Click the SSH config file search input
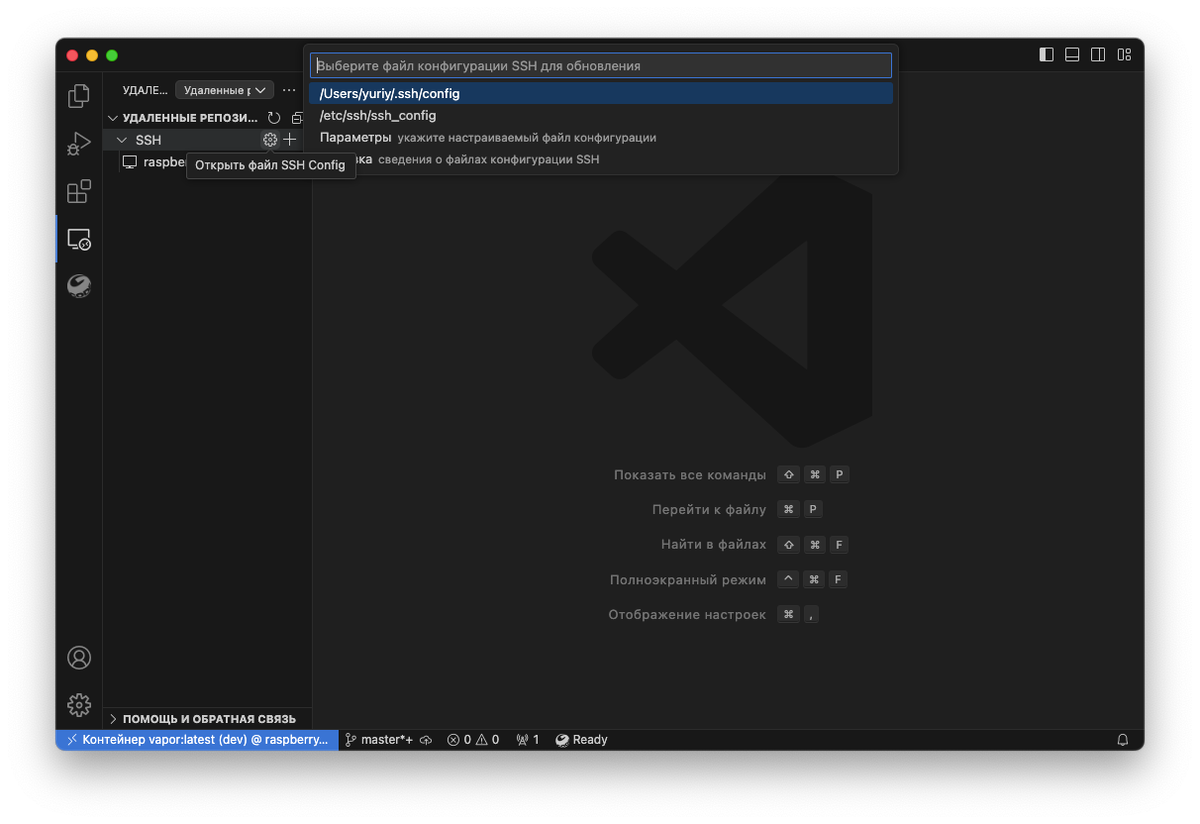Viewport: 1200px width, 824px height. pos(601,65)
